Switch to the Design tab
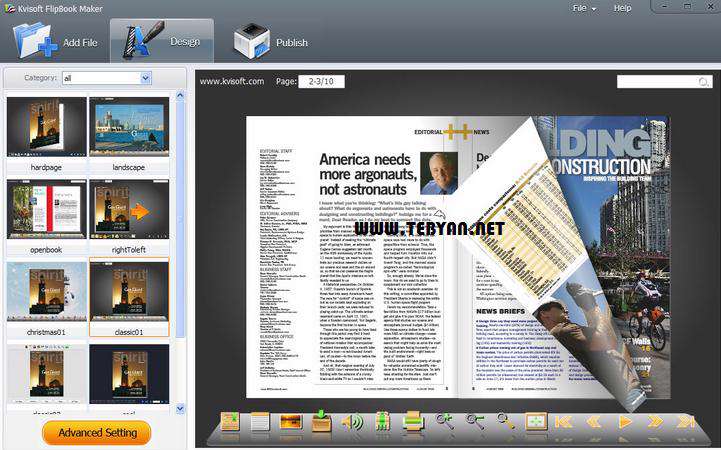 point(162,41)
